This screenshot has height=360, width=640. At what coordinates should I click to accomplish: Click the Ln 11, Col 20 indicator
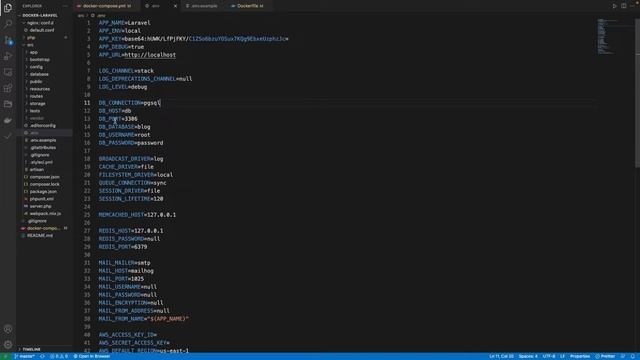click(501, 356)
